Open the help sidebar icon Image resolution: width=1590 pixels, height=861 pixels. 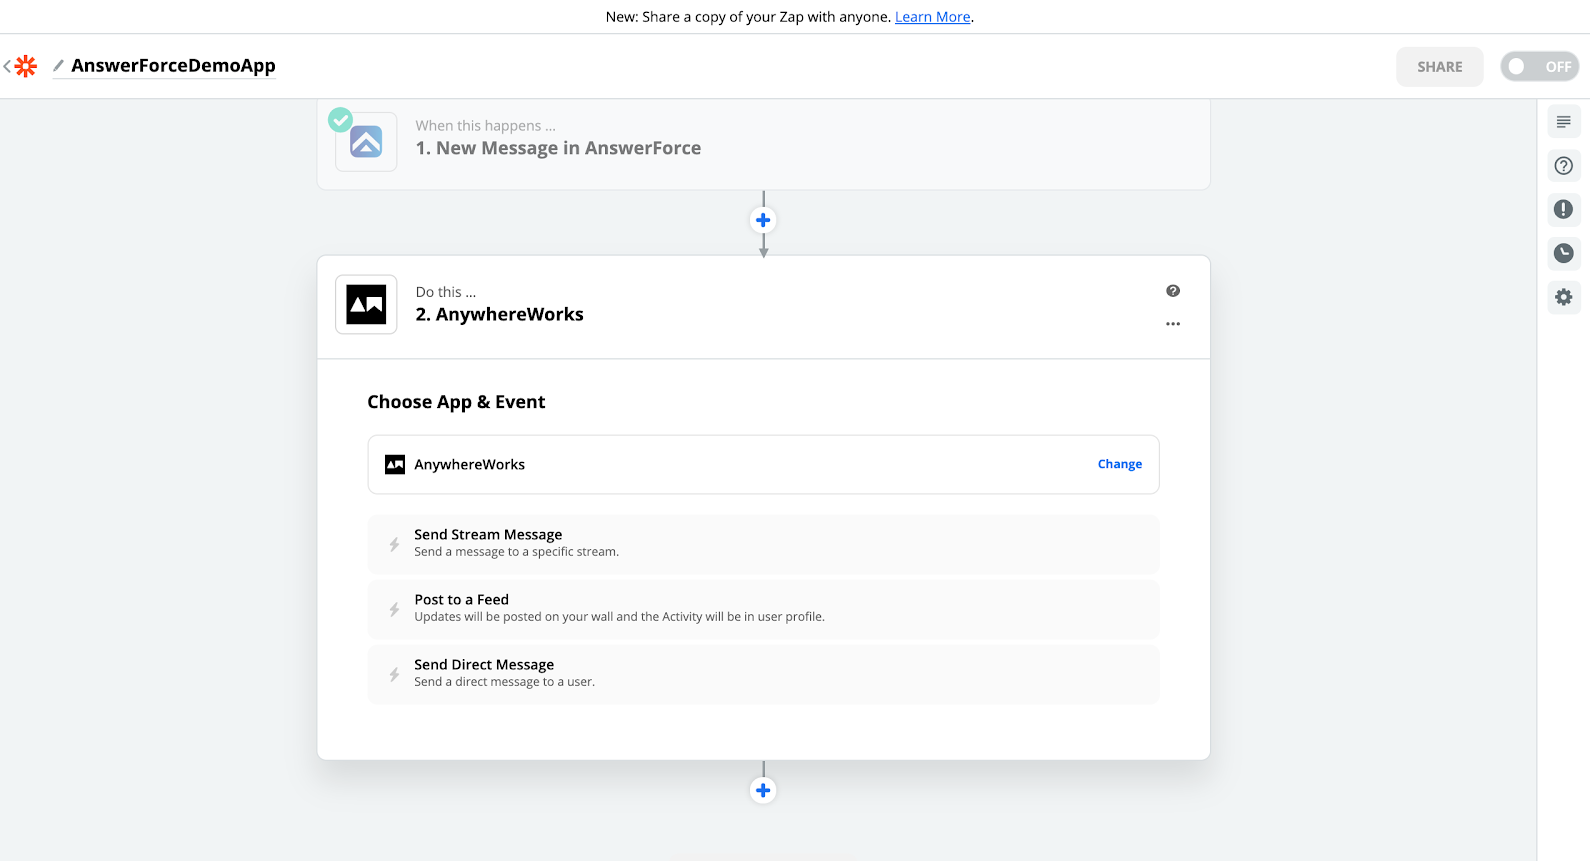(x=1563, y=166)
